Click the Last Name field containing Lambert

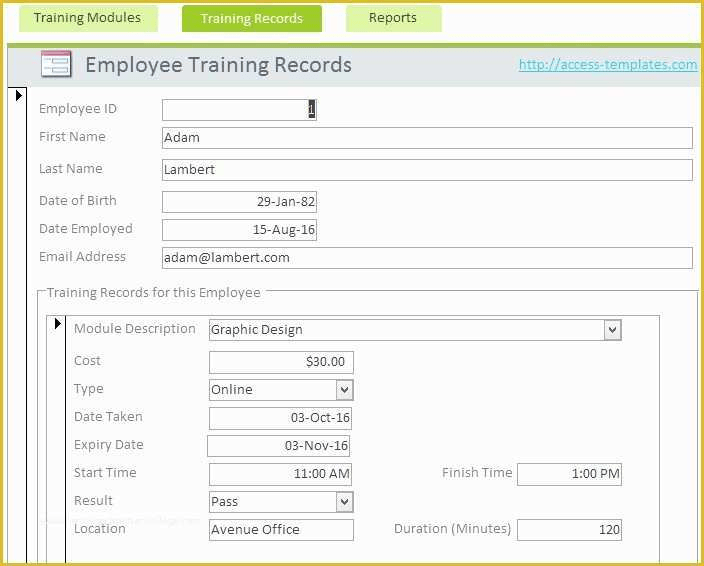coord(427,170)
